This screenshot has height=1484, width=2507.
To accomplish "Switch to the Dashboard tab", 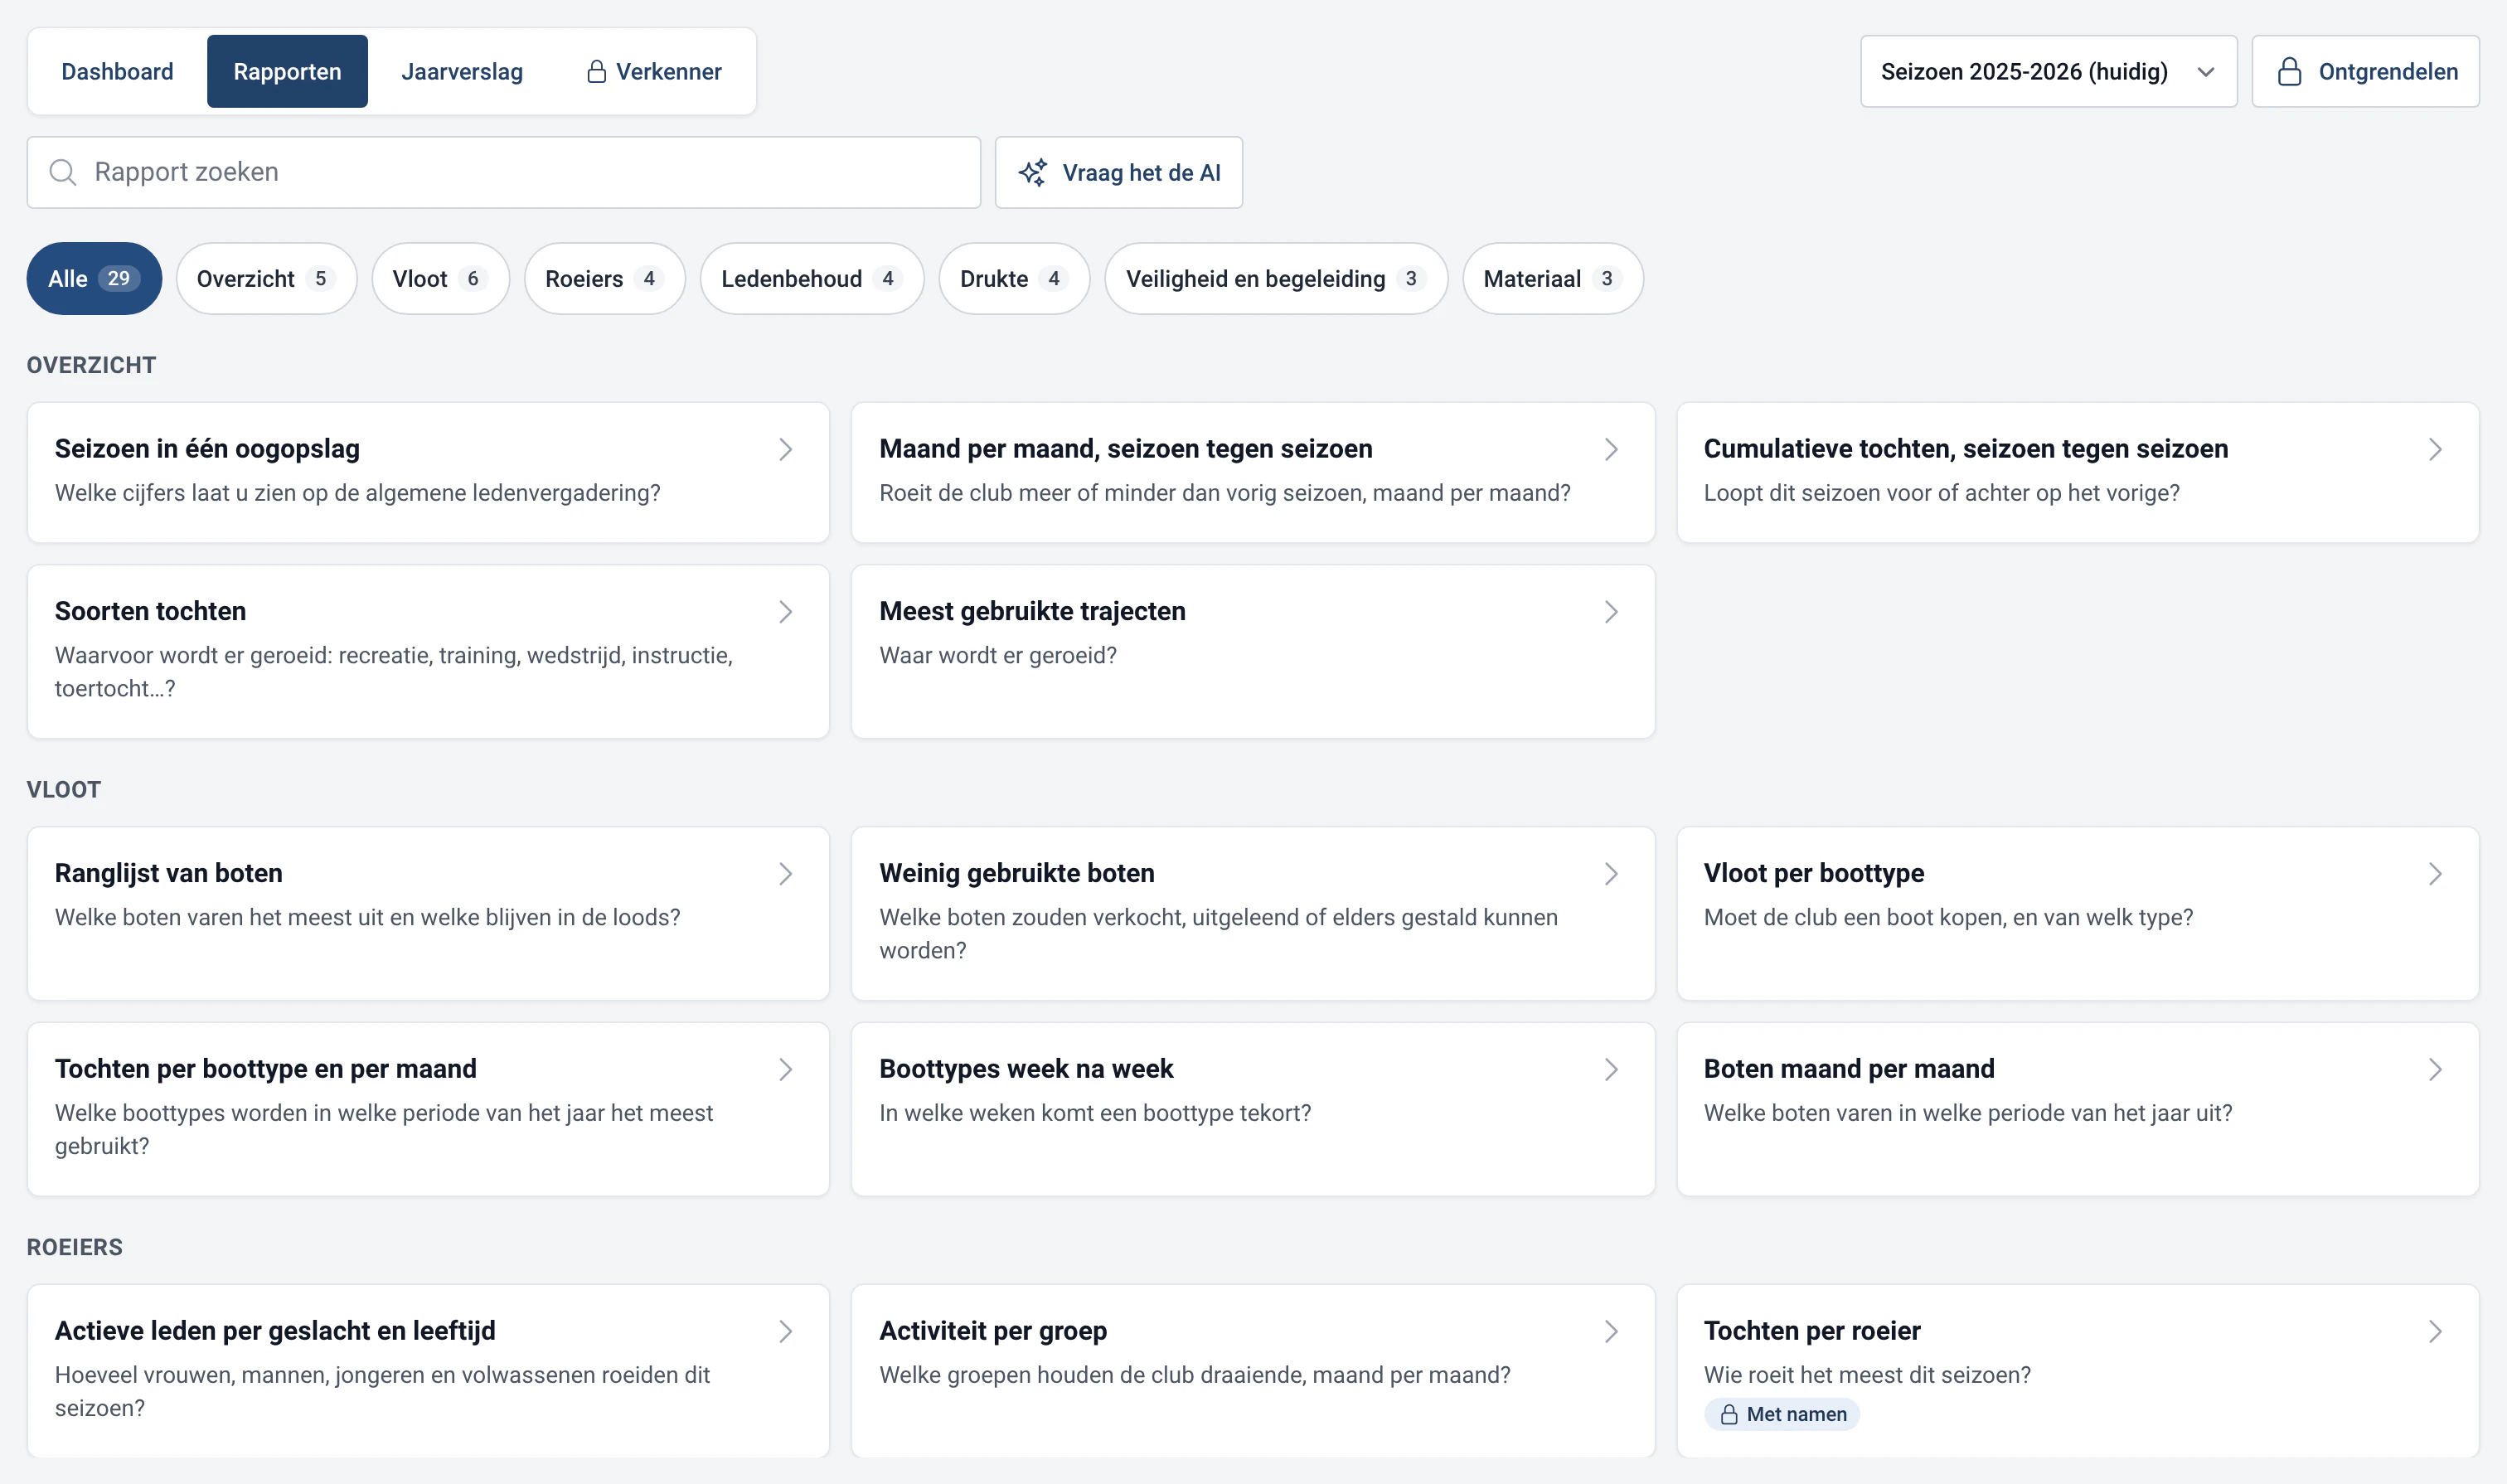I will pyautogui.click(x=117, y=71).
